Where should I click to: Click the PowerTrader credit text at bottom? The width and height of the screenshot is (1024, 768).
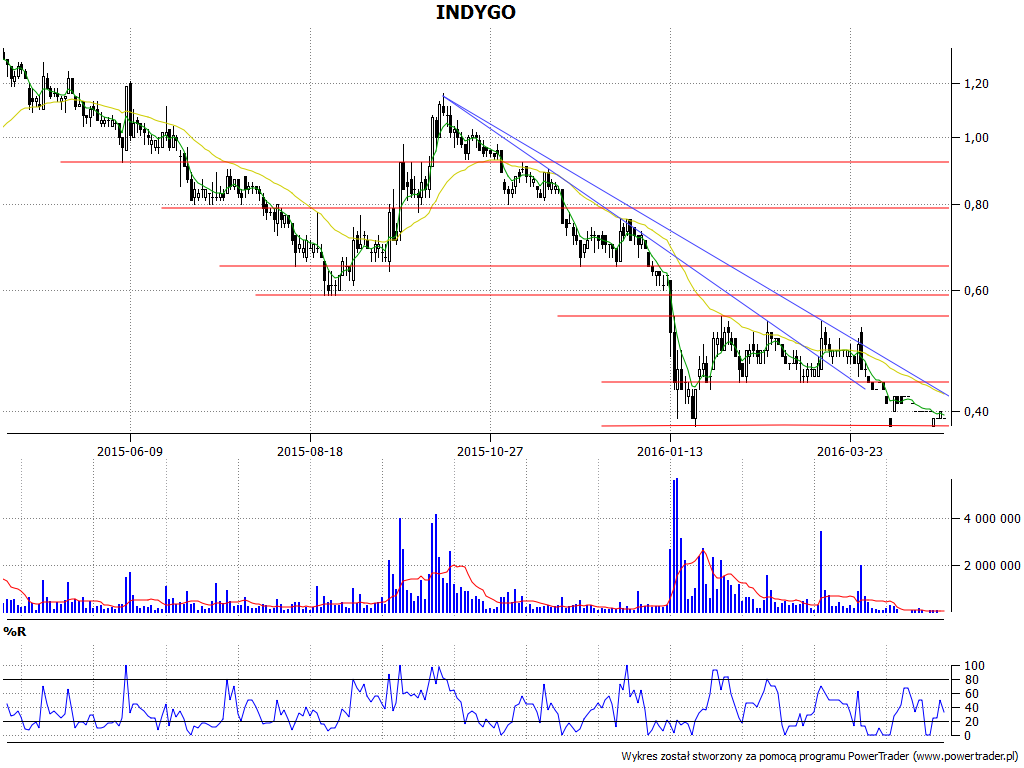[x=821, y=756]
